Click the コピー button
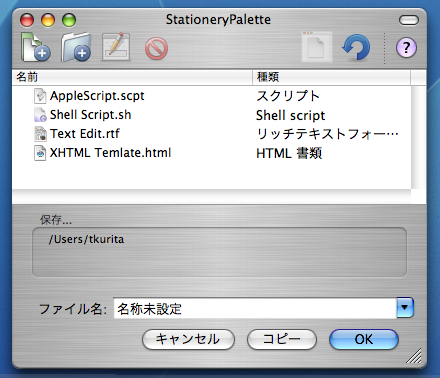 click(x=282, y=339)
